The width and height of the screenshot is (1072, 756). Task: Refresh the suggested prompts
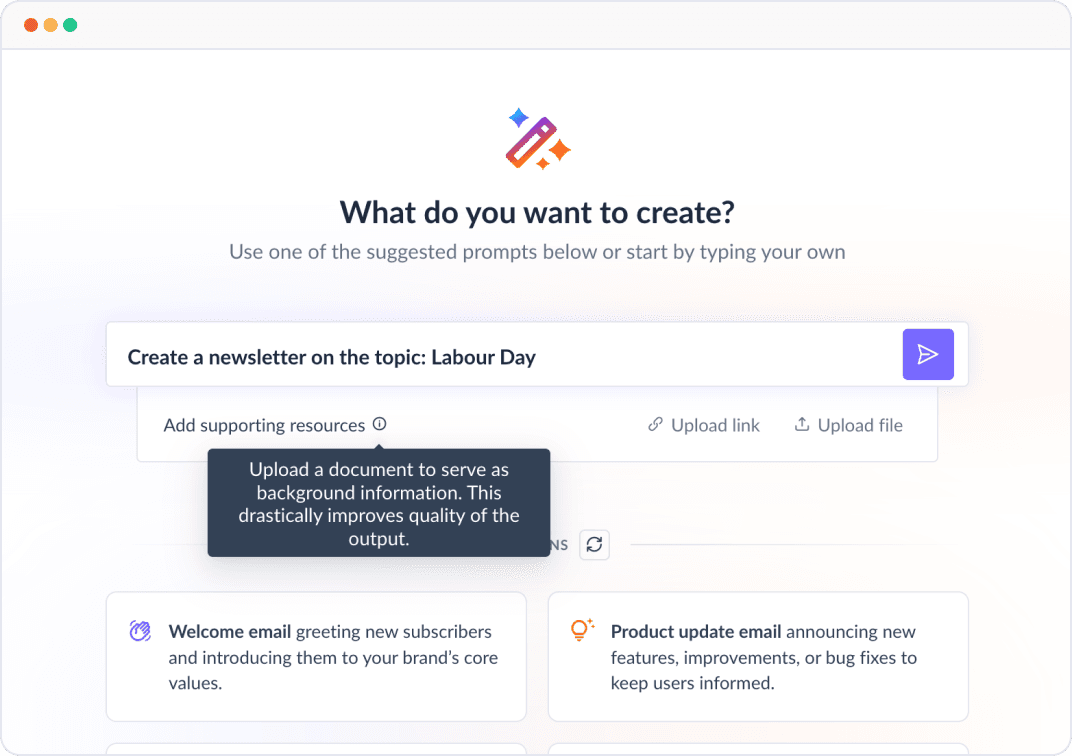pos(595,545)
